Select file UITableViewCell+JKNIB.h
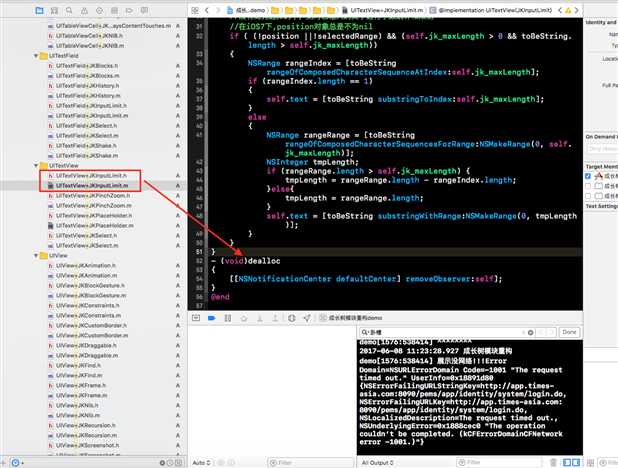This screenshot has height=468, width=618. click(89, 35)
